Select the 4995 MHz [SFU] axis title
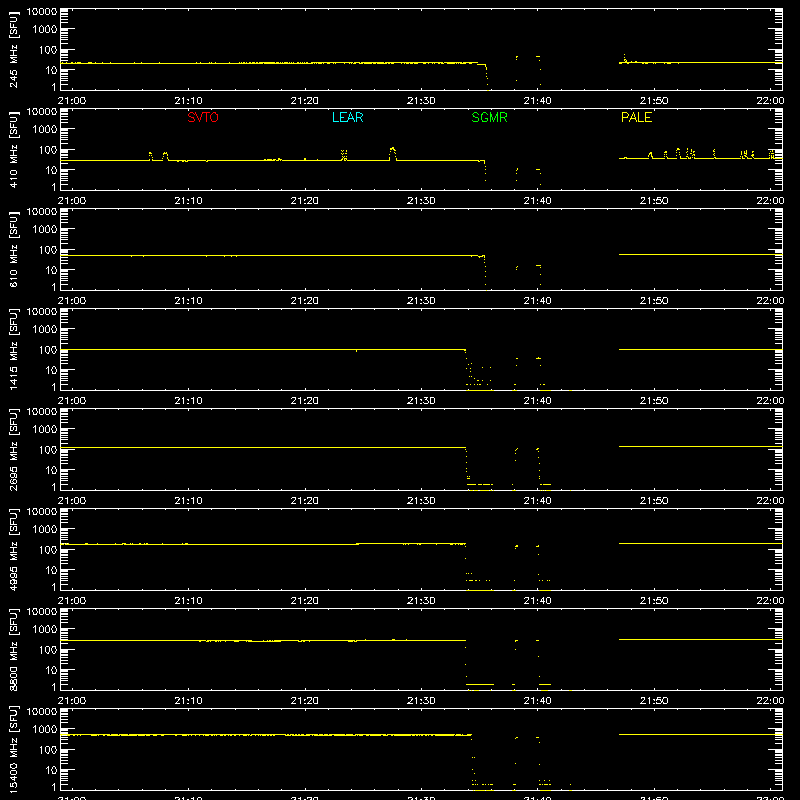 [13, 549]
